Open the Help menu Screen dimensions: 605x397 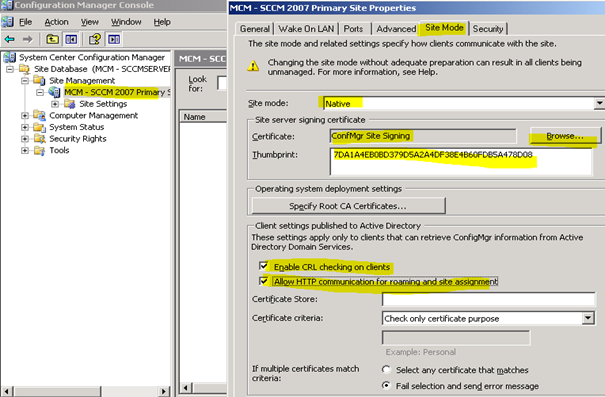[162, 22]
